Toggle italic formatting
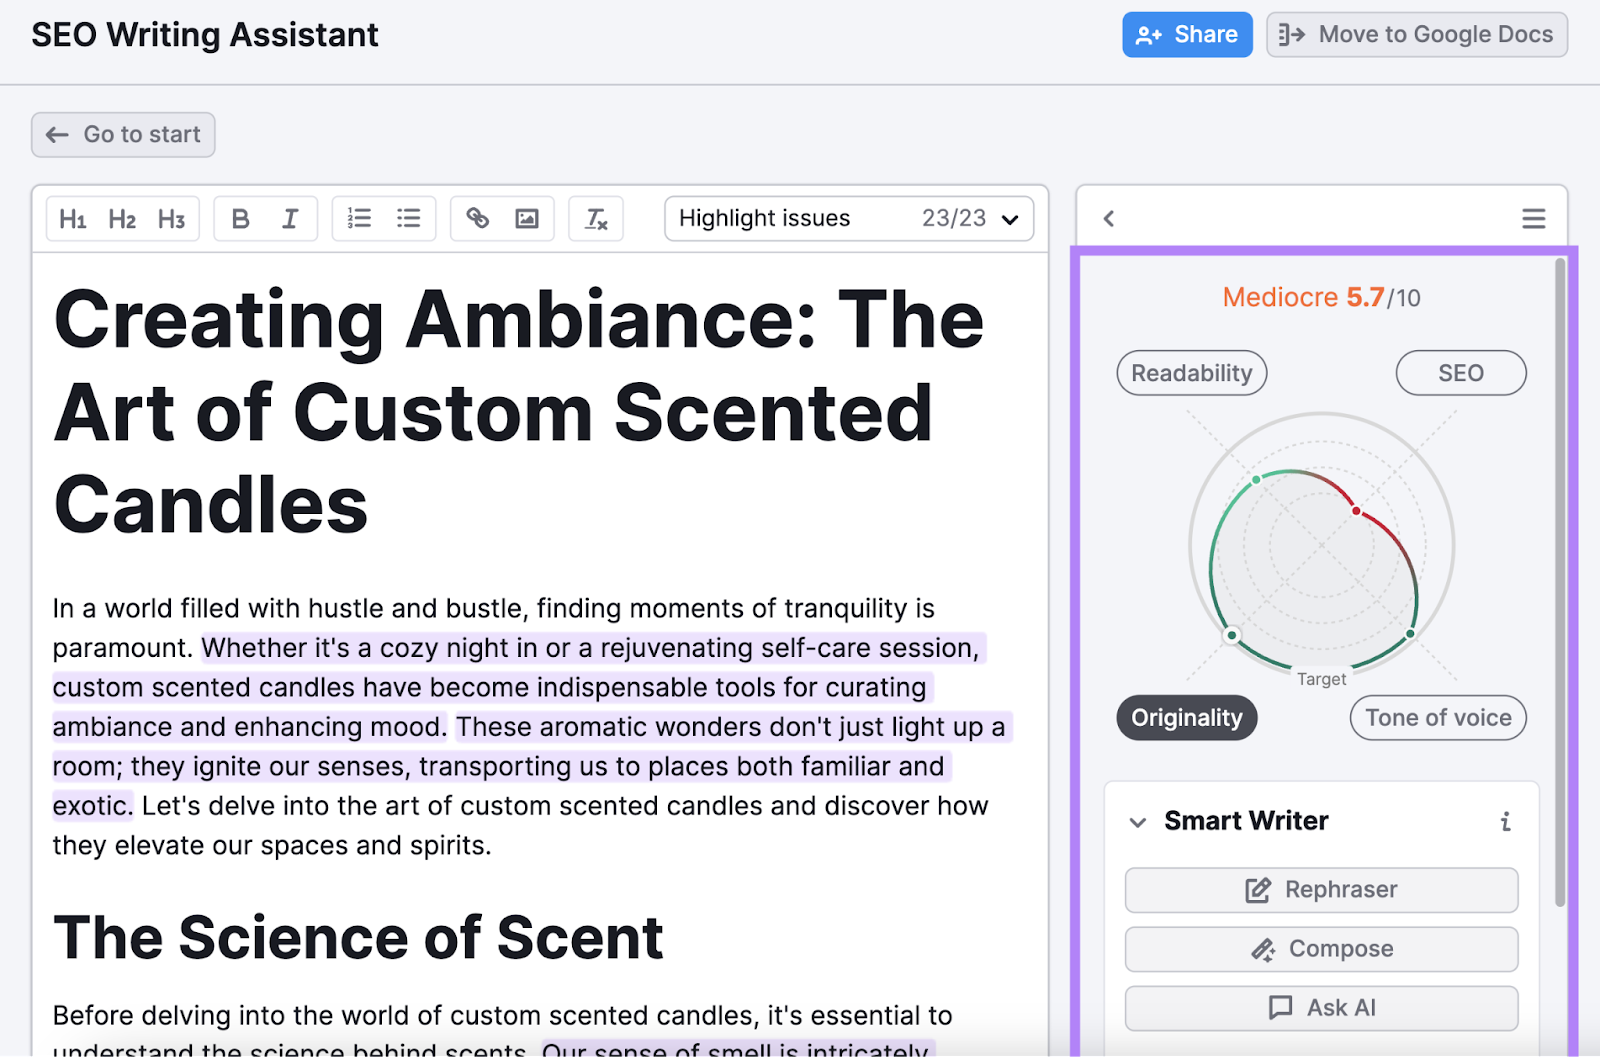This screenshot has width=1600, height=1057. tap(290, 218)
